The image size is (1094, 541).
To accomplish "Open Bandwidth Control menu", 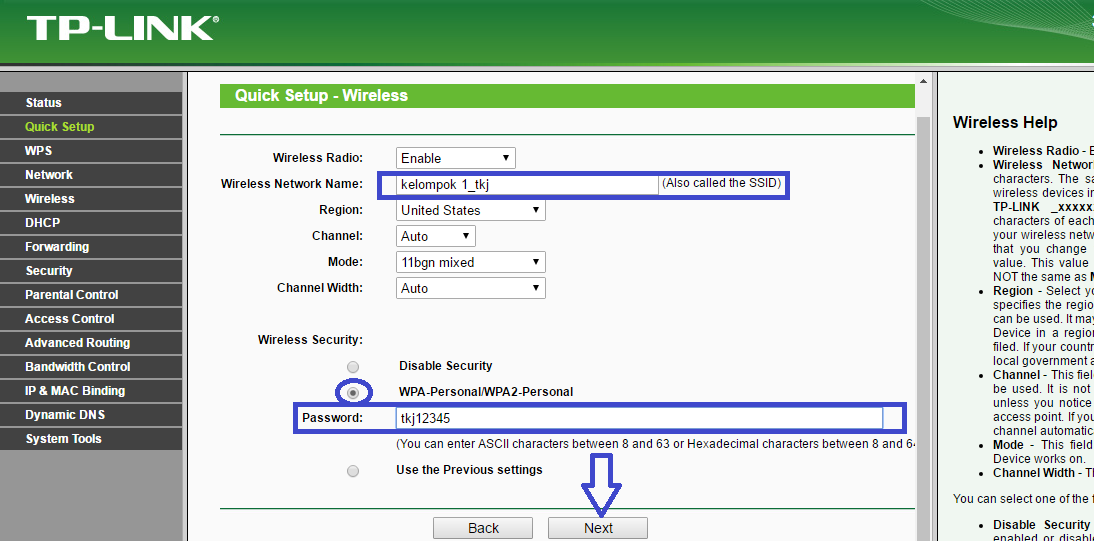I will (91, 366).
